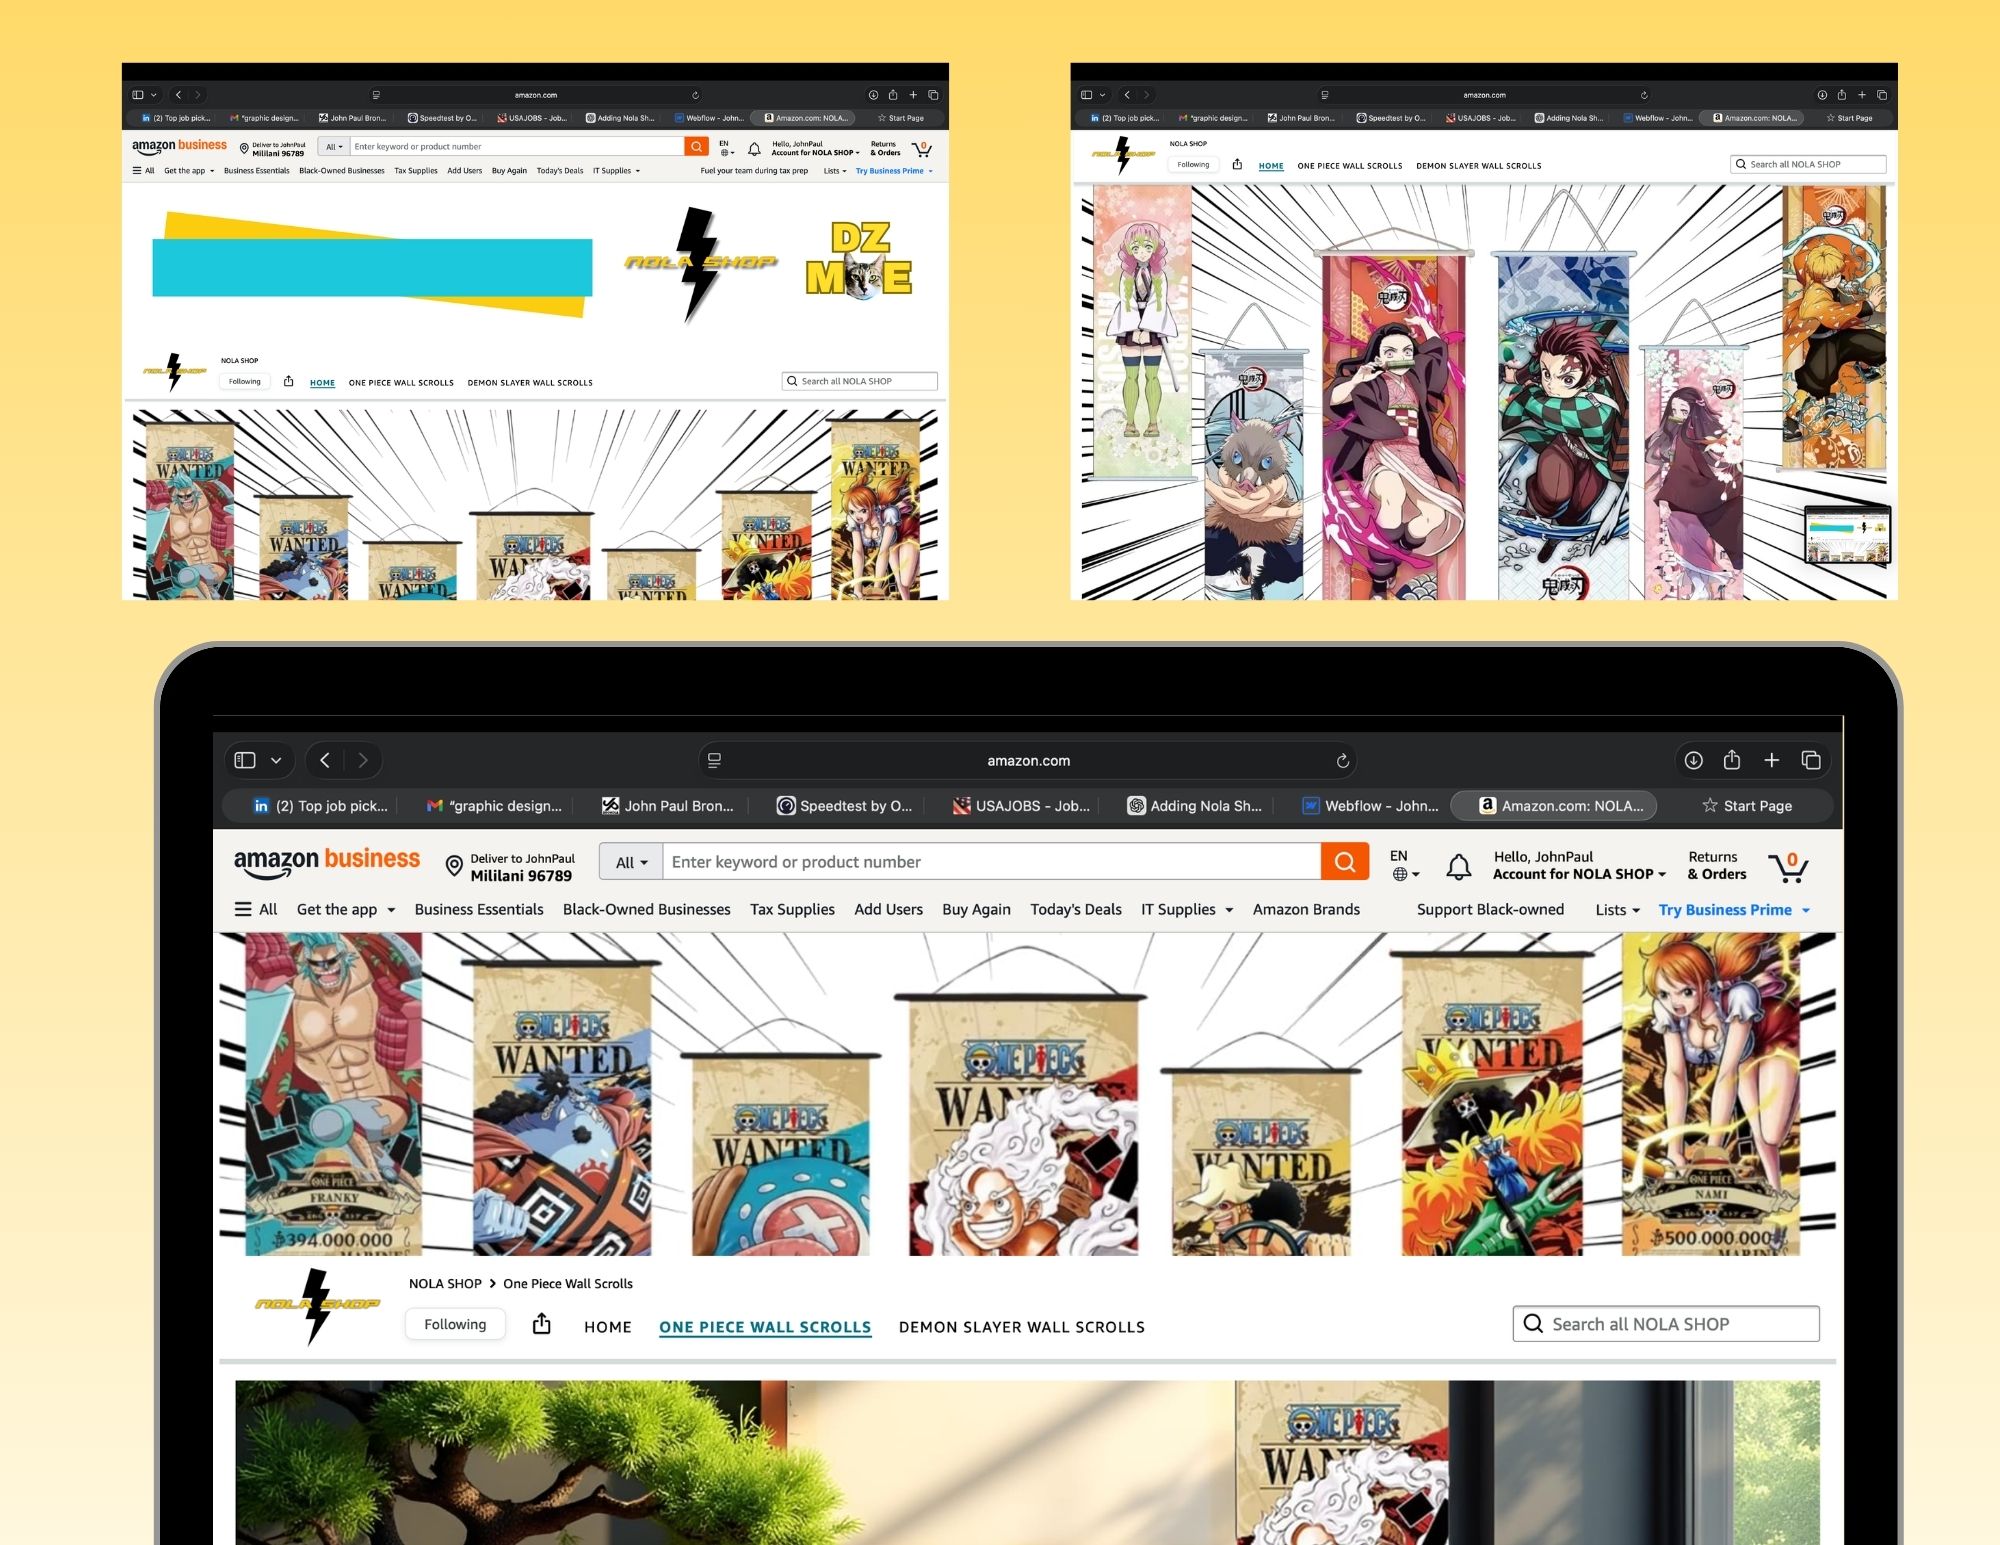Click Safari reload page icon
The height and width of the screenshot is (1545, 2000).
point(1342,761)
